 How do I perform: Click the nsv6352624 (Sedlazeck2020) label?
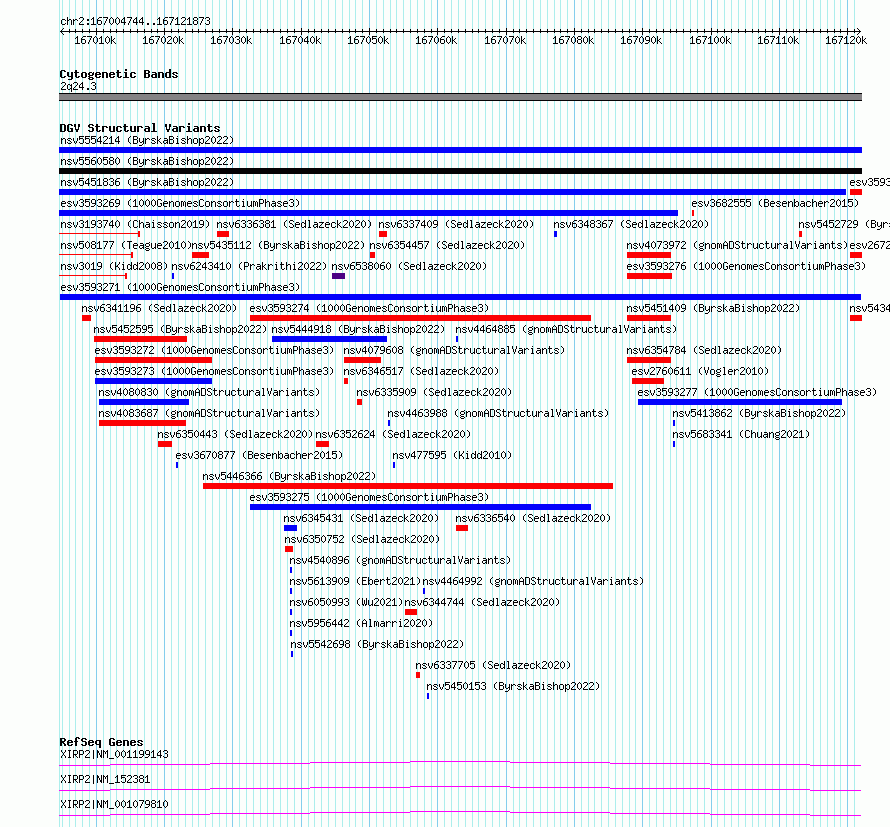click(393, 434)
